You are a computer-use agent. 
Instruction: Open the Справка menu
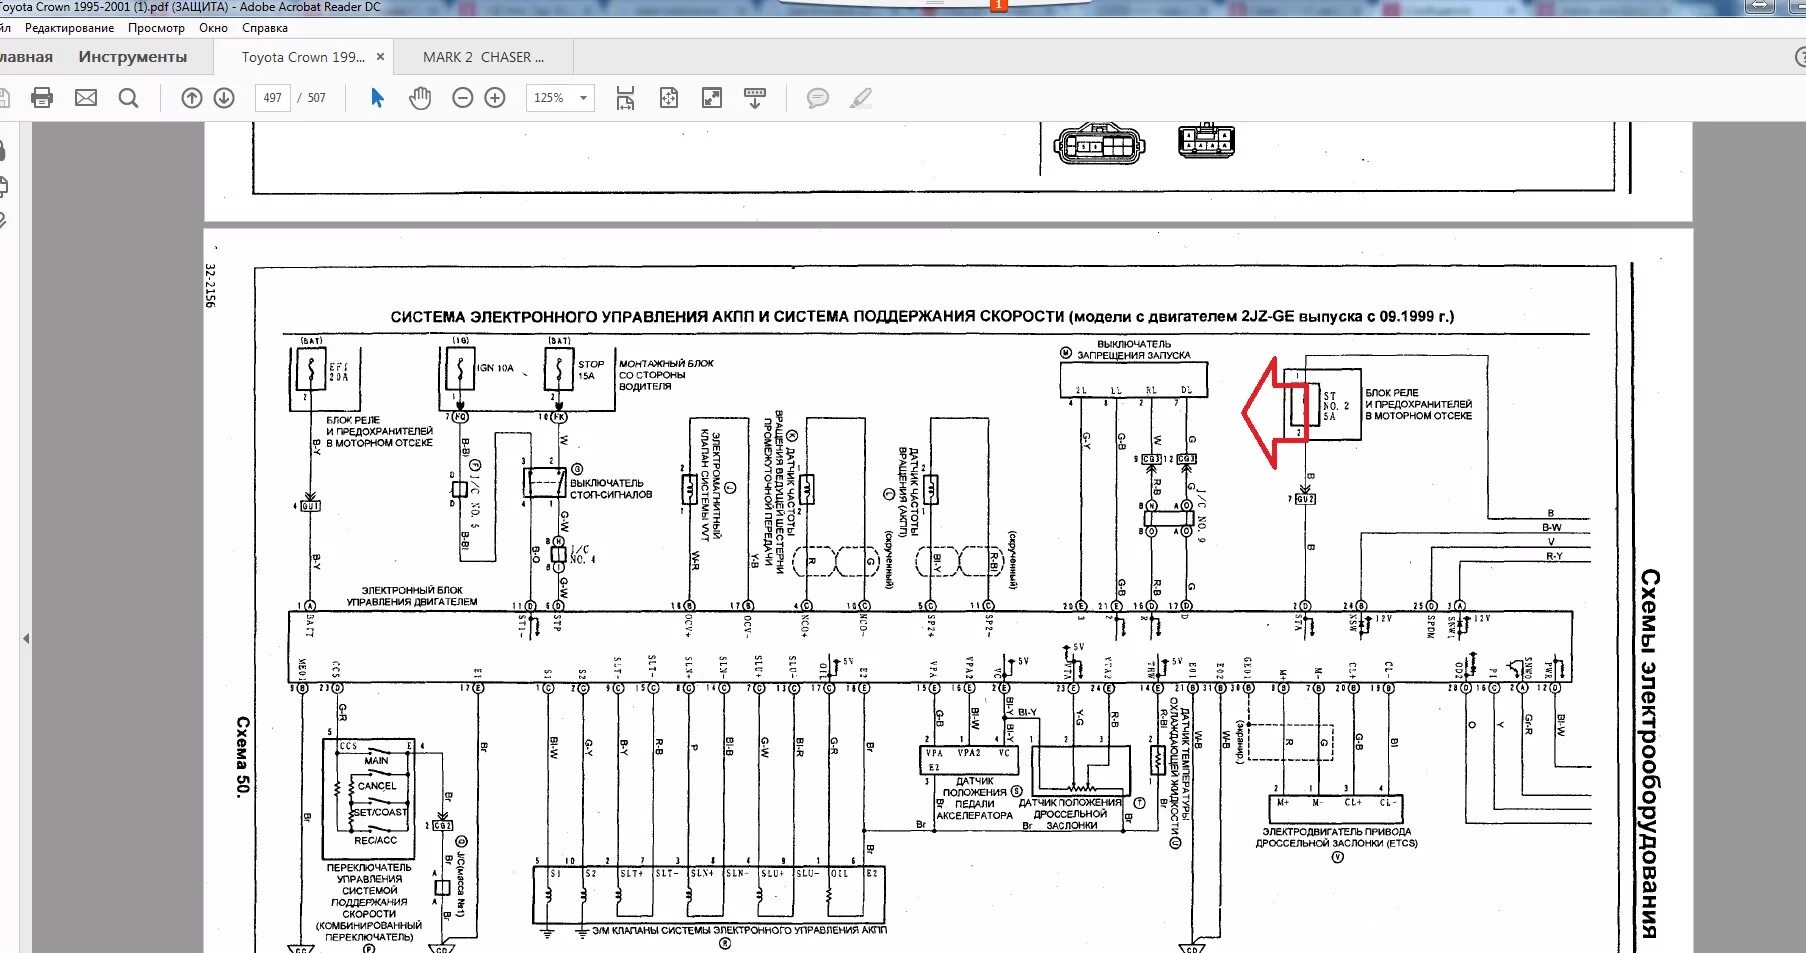265,28
